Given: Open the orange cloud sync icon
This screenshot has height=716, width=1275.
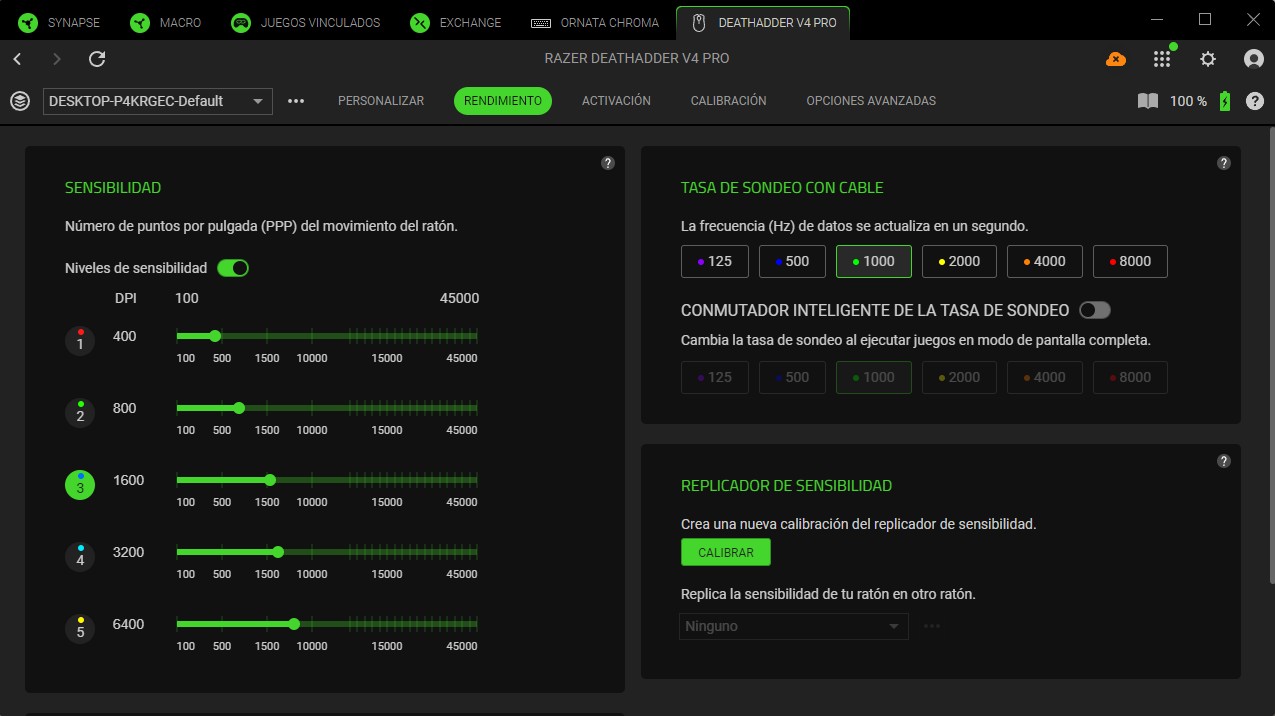Looking at the screenshot, I should pyautogui.click(x=1115, y=59).
